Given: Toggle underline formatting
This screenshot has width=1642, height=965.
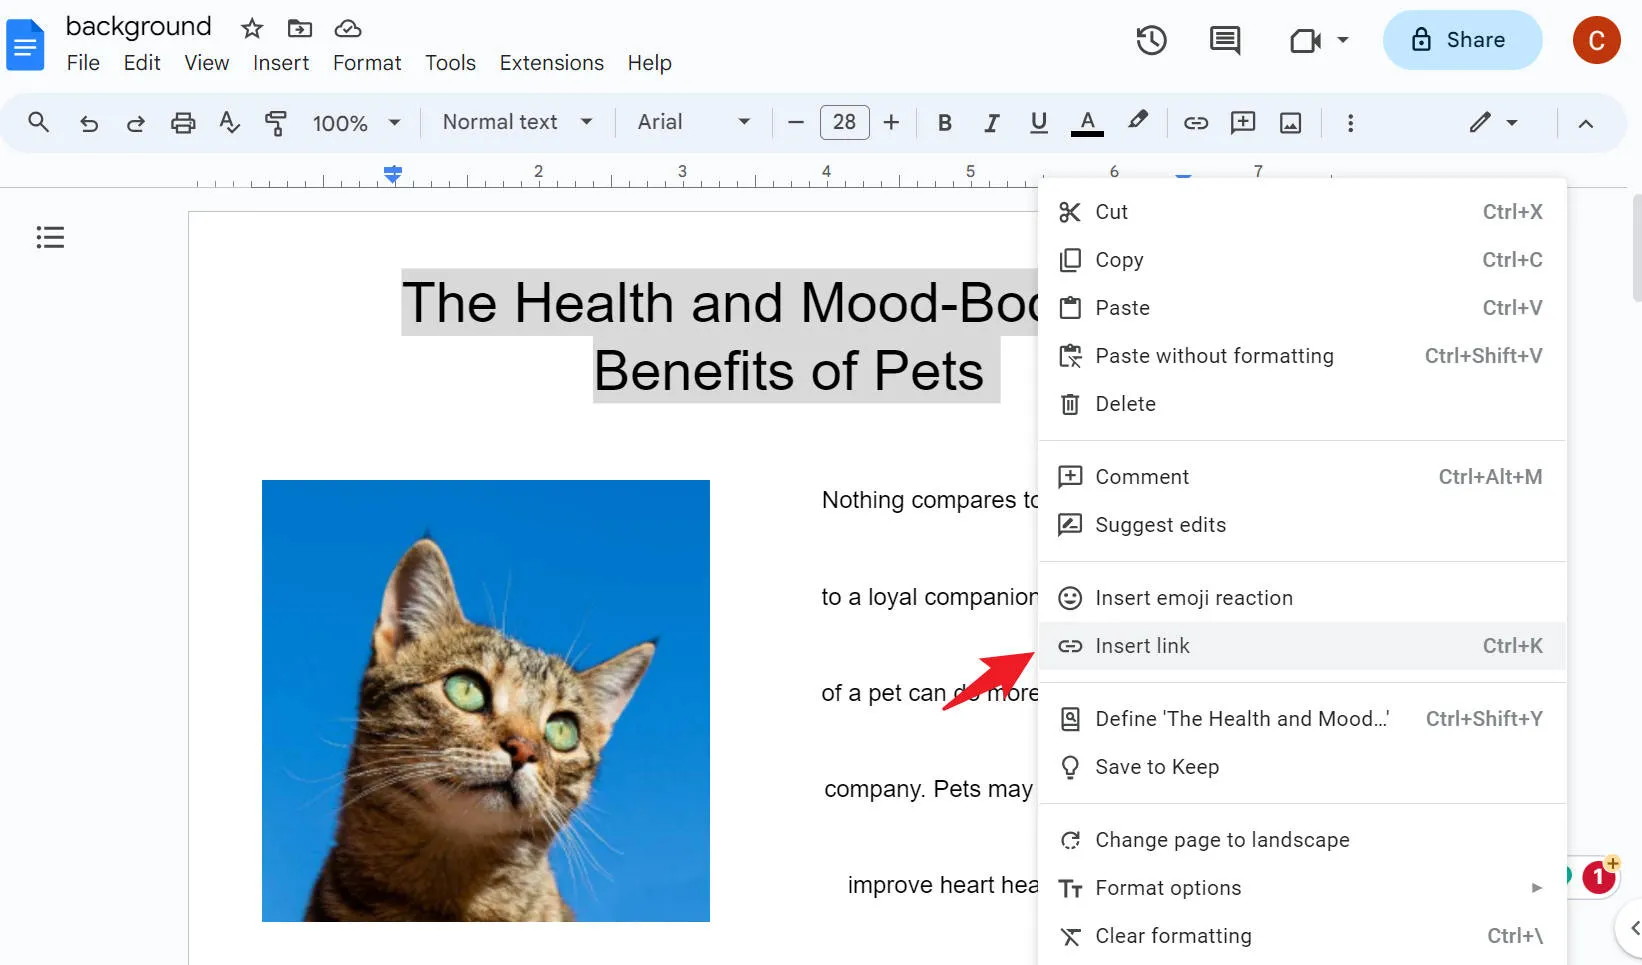Looking at the screenshot, I should click(1039, 122).
